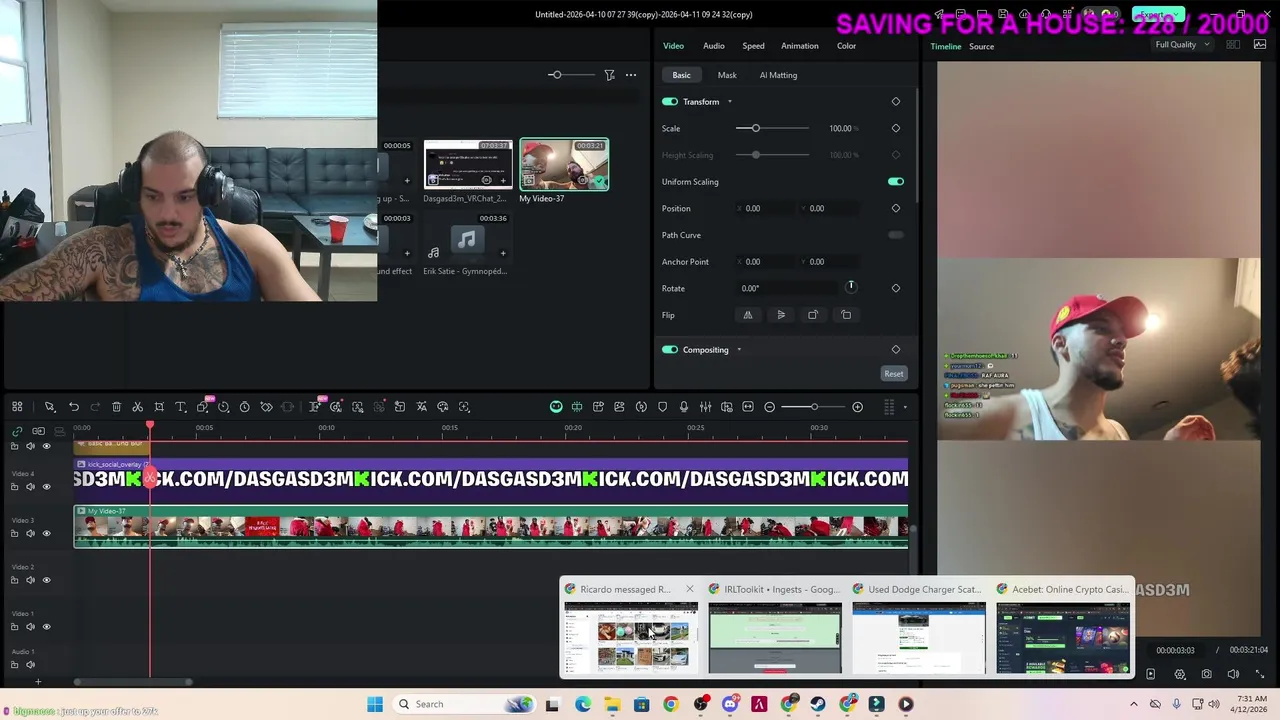Screen dimensions: 1280x720
Task: Open the layout grid icon in timeline toolbar
Action: click(17, 407)
